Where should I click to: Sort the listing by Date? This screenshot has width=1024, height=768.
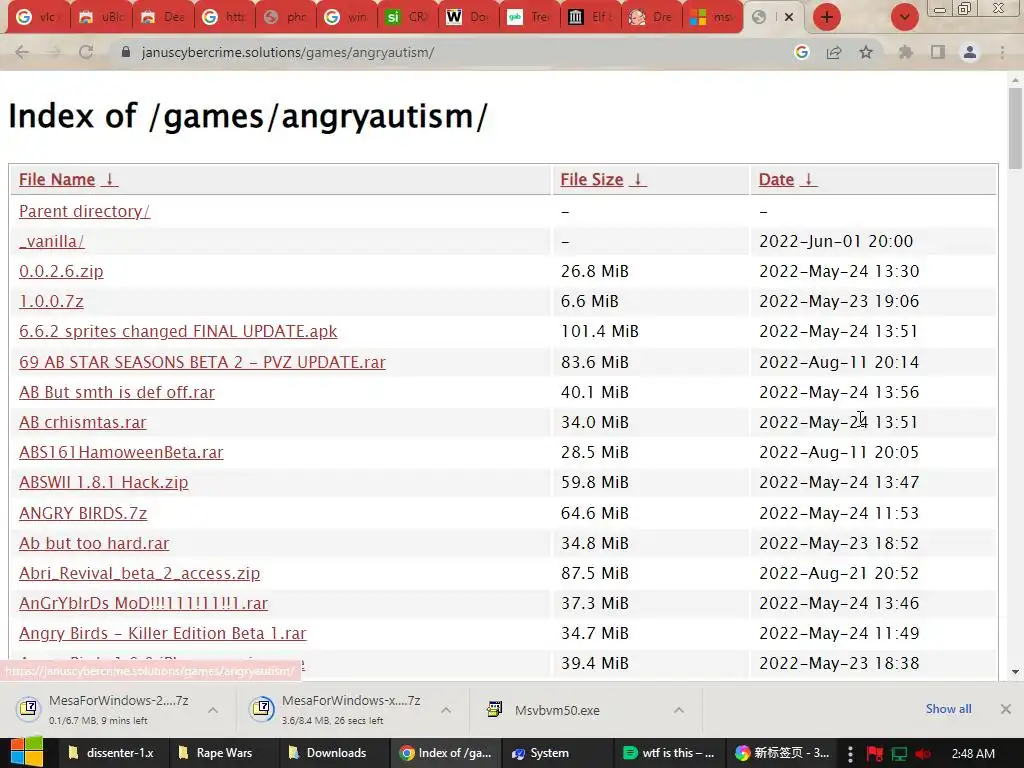pyautogui.click(x=787, y=180)
